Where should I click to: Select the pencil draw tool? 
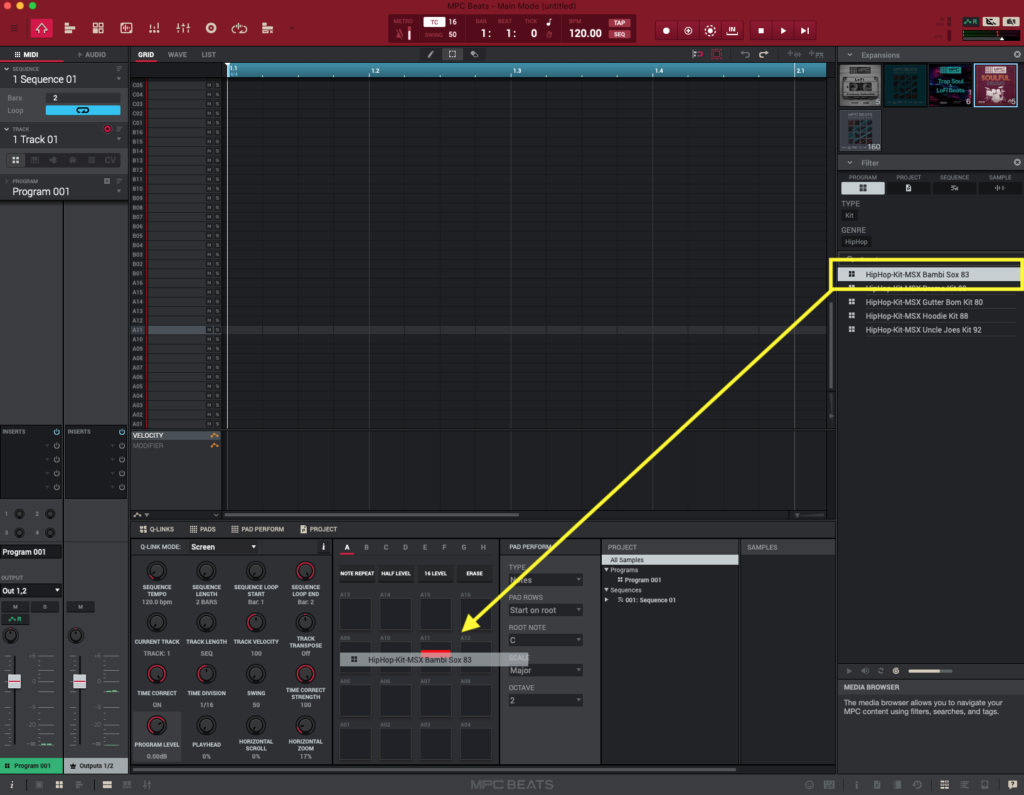tap(430, 54)
